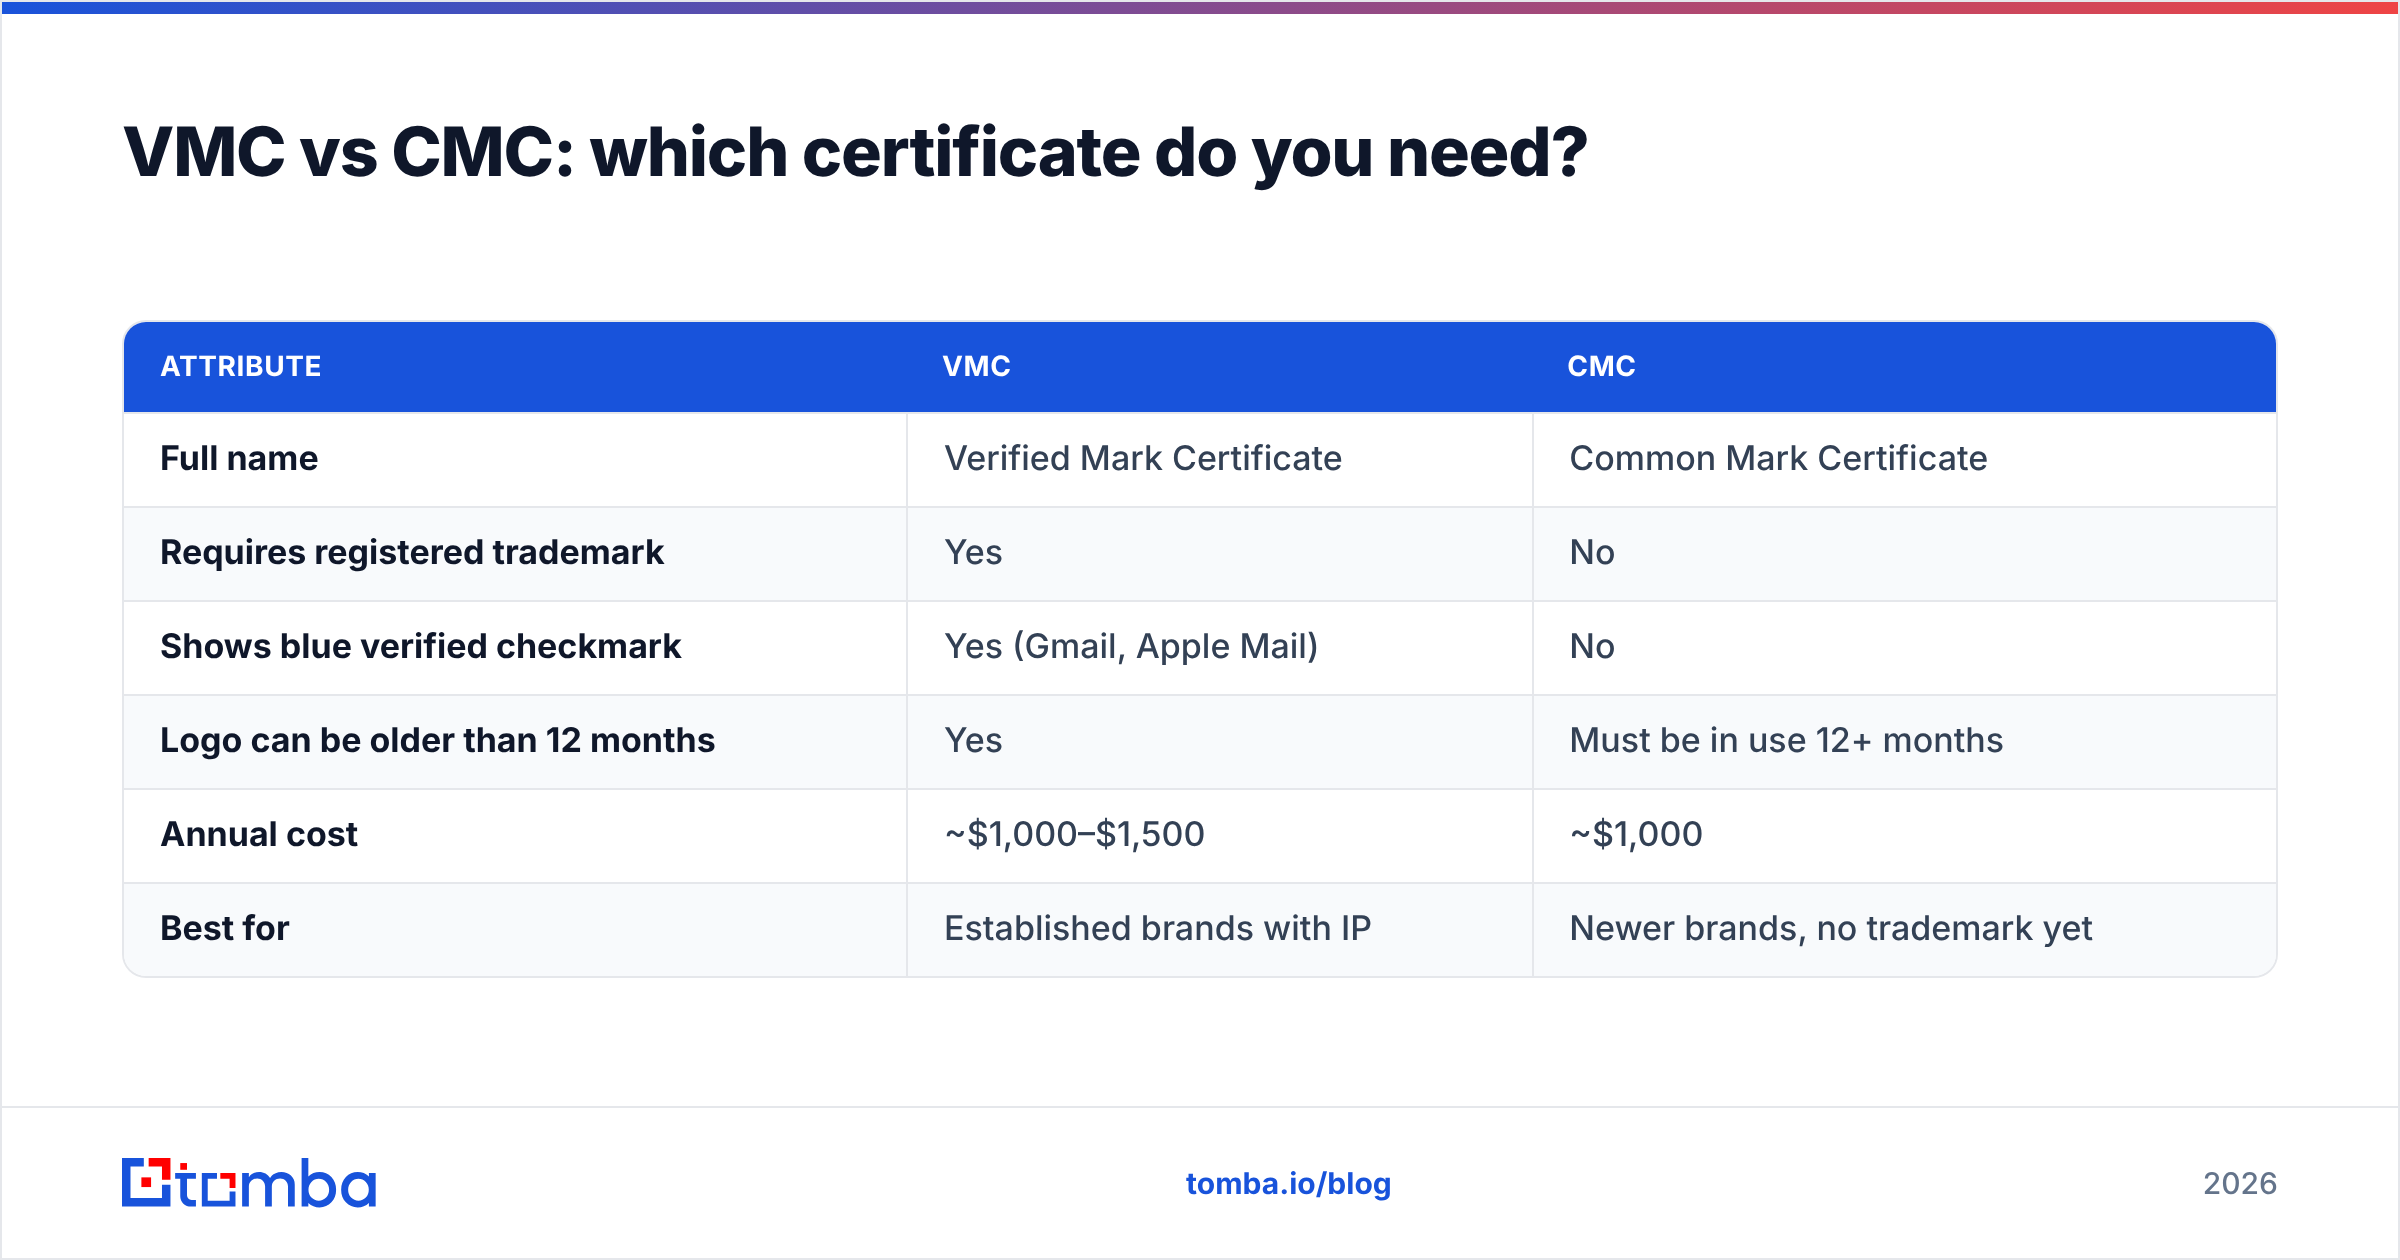Click the 2026 year label
2400x1260 pixels.
(2240, 1184)
